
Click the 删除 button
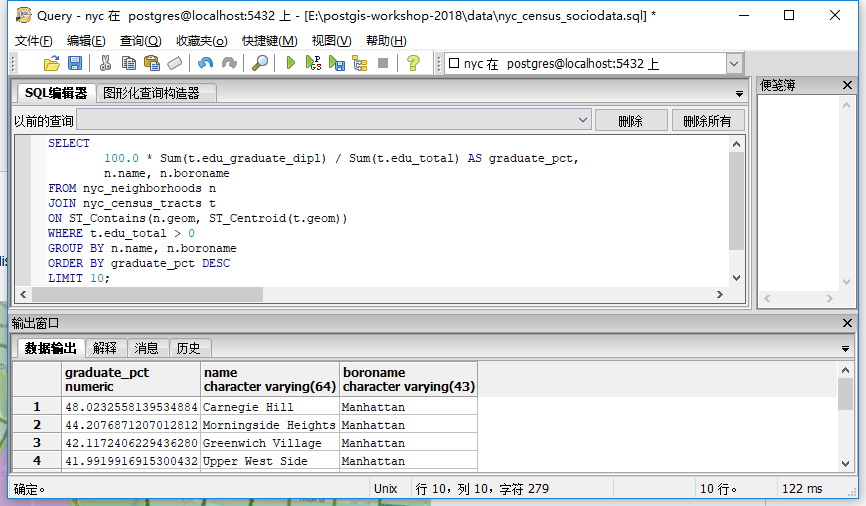pos(631,120)
